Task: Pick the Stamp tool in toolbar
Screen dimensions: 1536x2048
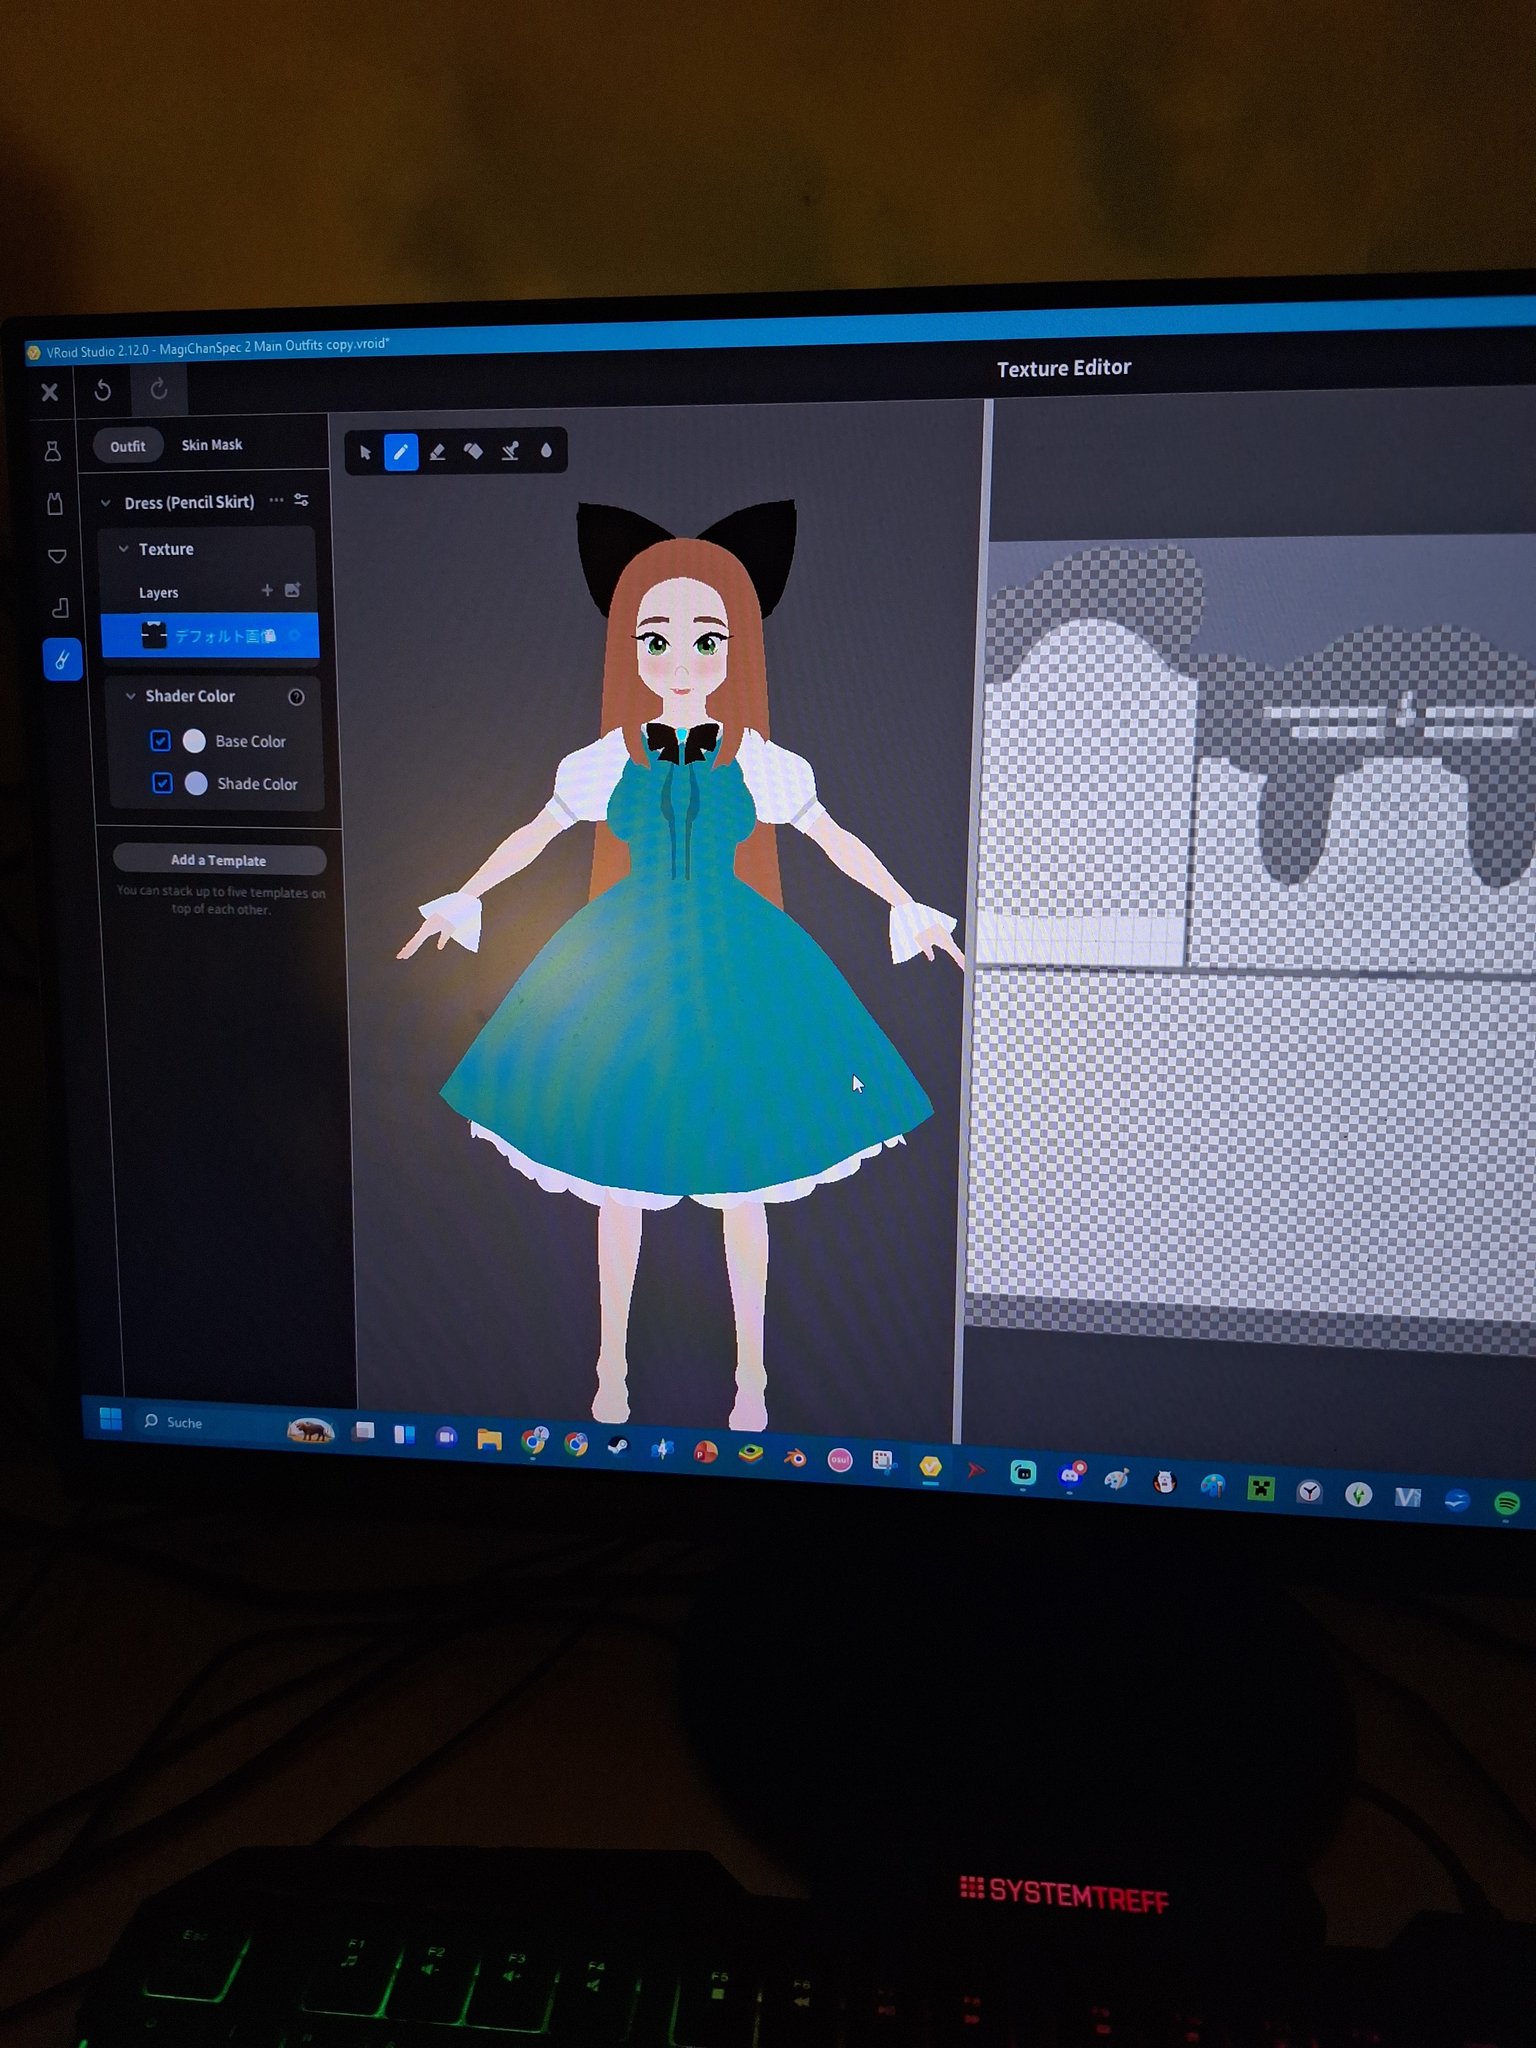Action: click(510, 451)
